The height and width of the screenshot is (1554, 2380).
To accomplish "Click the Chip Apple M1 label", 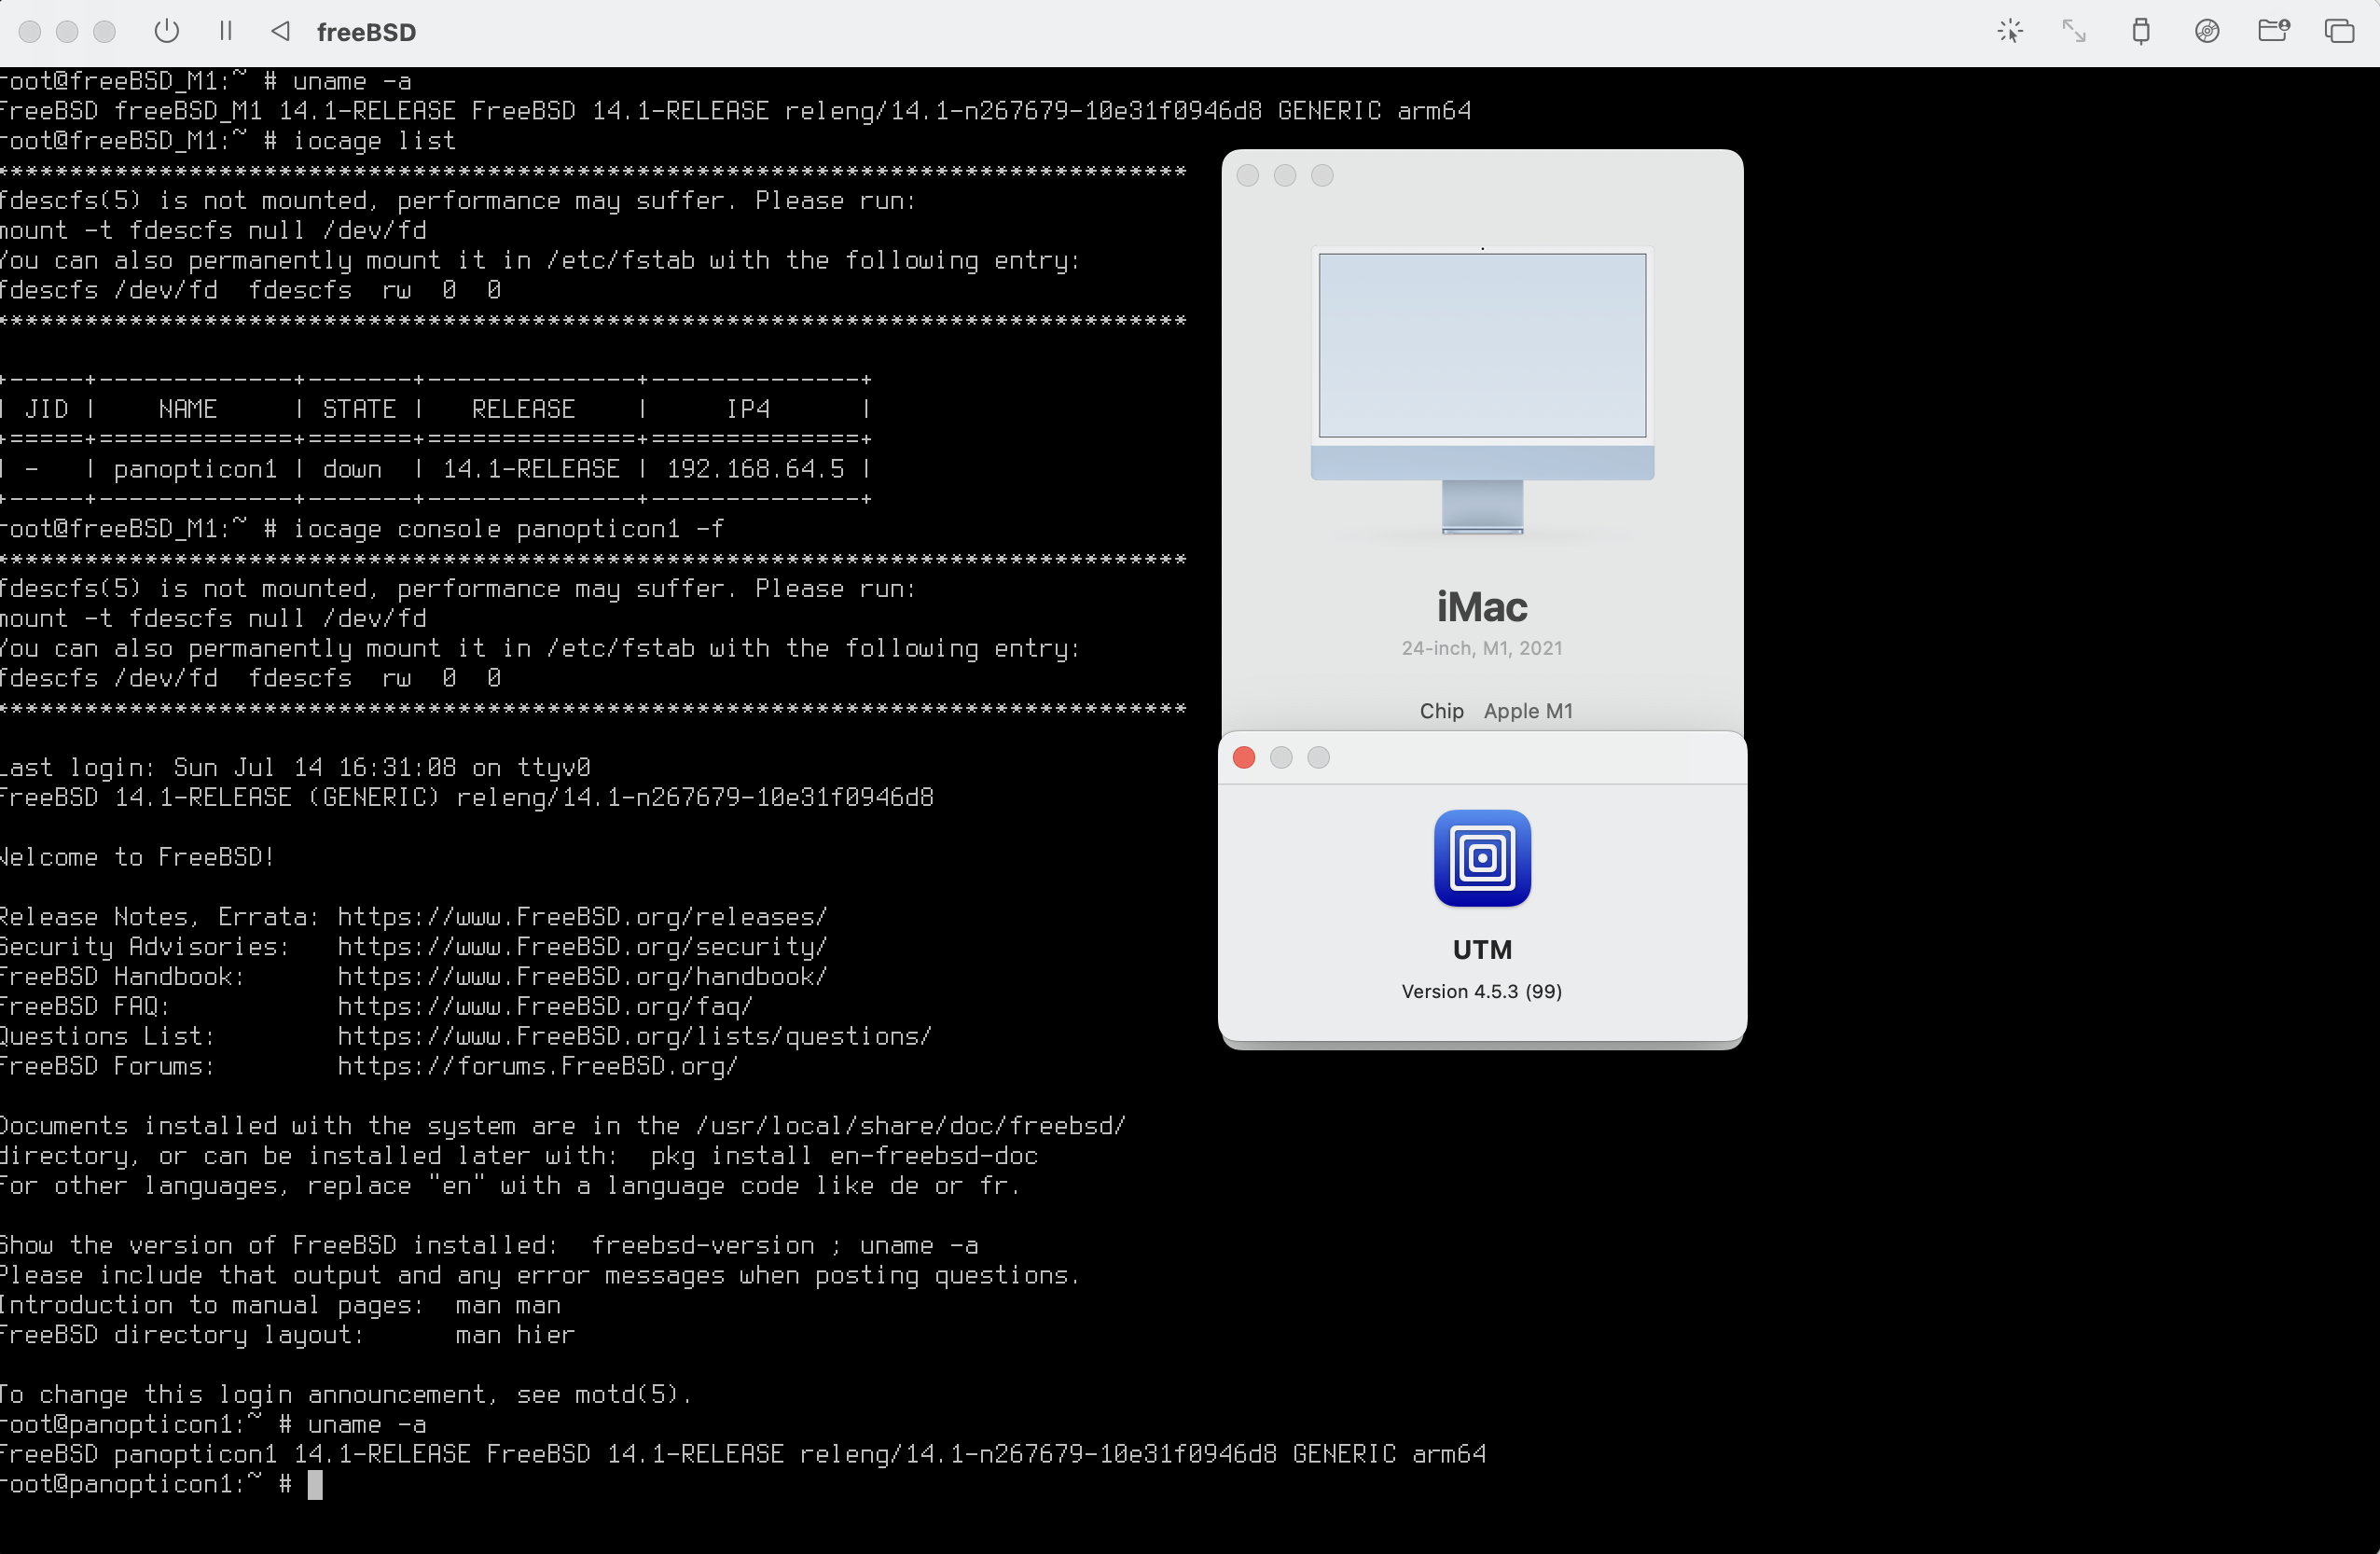I will pos(1496,711).
